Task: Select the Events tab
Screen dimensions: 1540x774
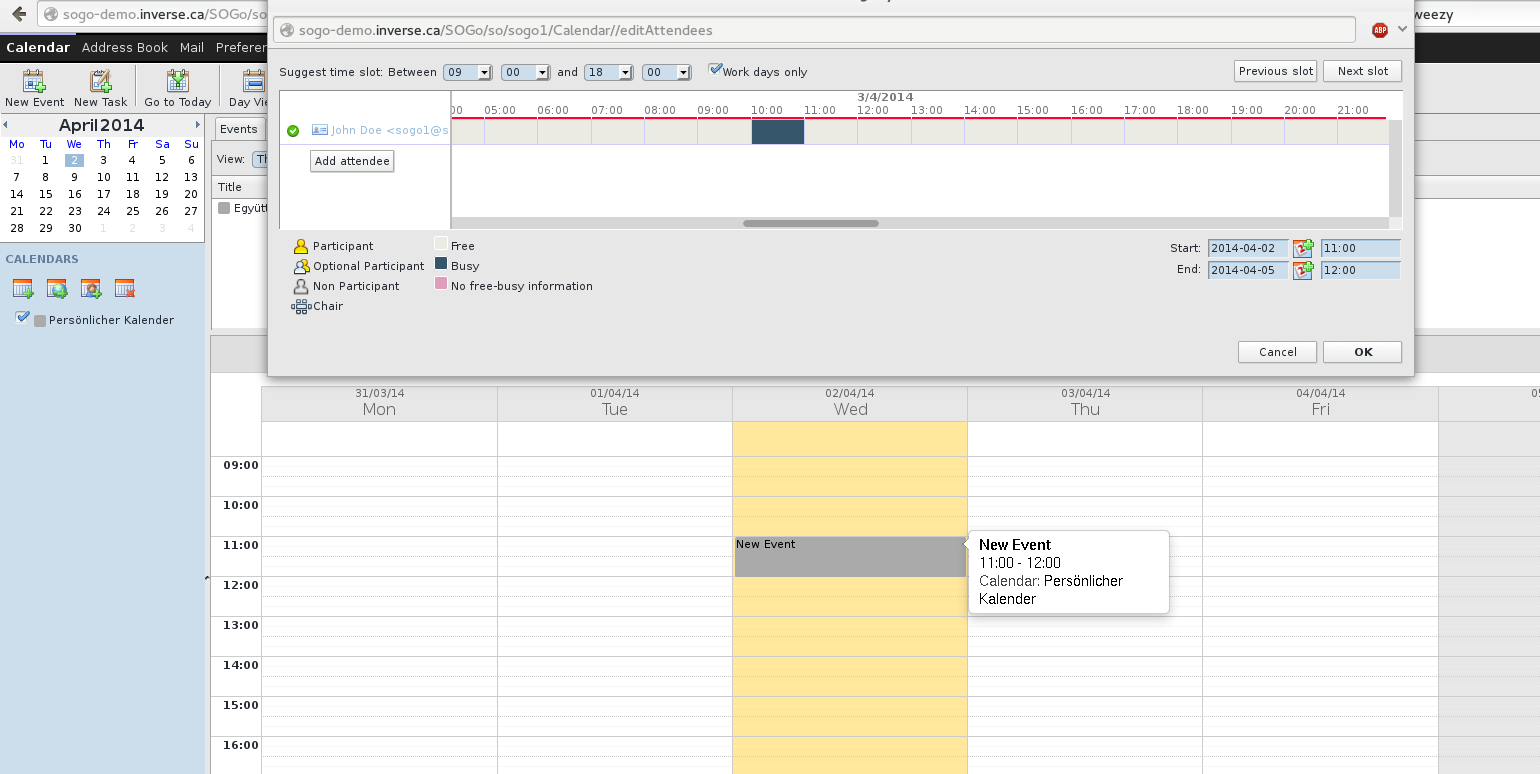Action: click(x=239, y=129)
